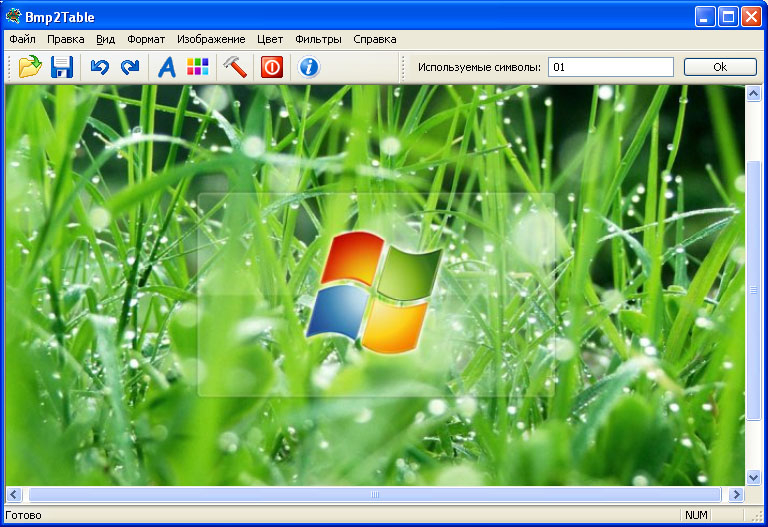The height and width of the screenshot is (527, 768).
Task: Open the colored squares palette icon
Action: (197, 67)
